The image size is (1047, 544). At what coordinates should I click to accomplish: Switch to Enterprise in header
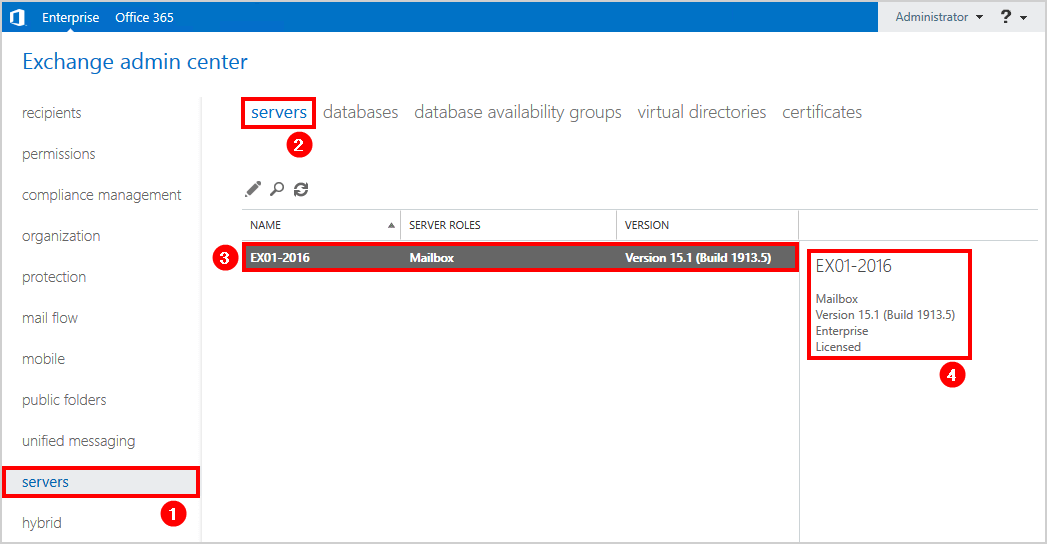pyautogui.click(x=70, y=17)
